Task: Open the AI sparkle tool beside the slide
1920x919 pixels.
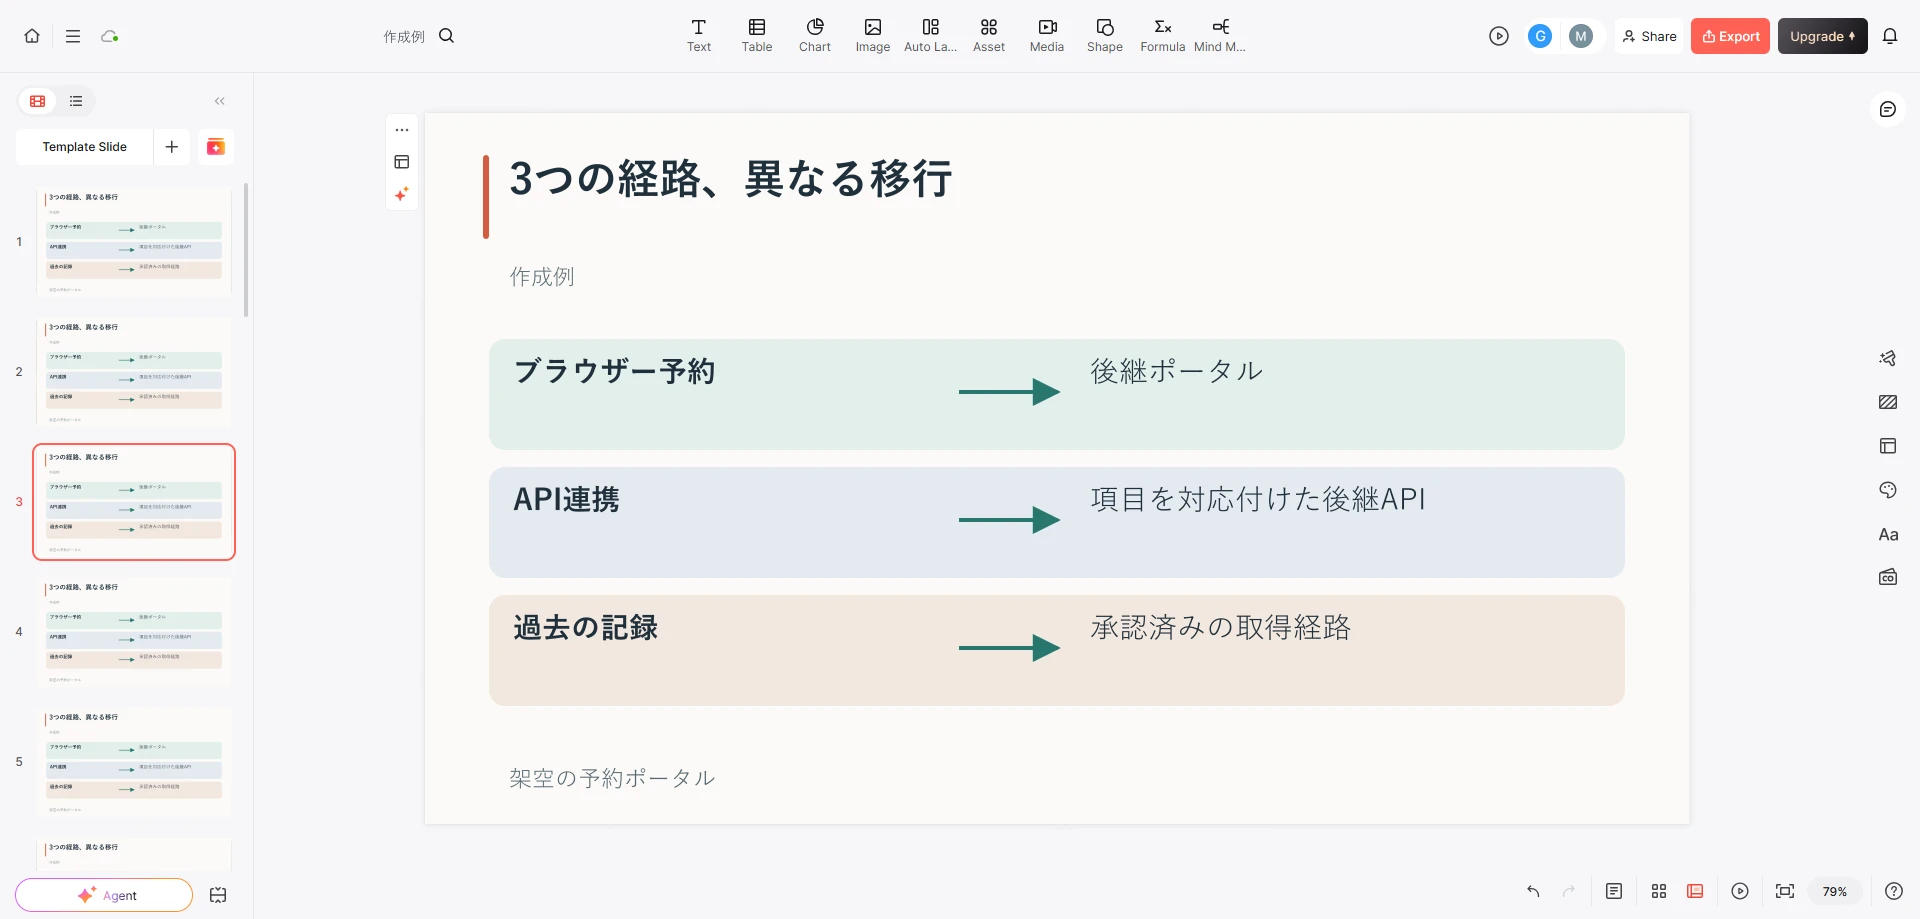Action: pyautogui.click(x=402, y=194)
